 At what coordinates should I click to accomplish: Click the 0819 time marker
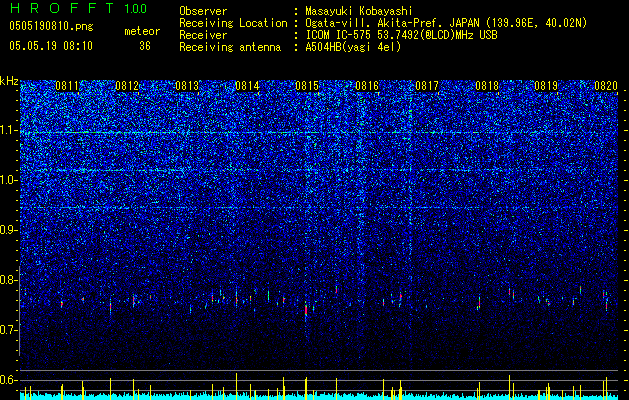pos(546,86)
